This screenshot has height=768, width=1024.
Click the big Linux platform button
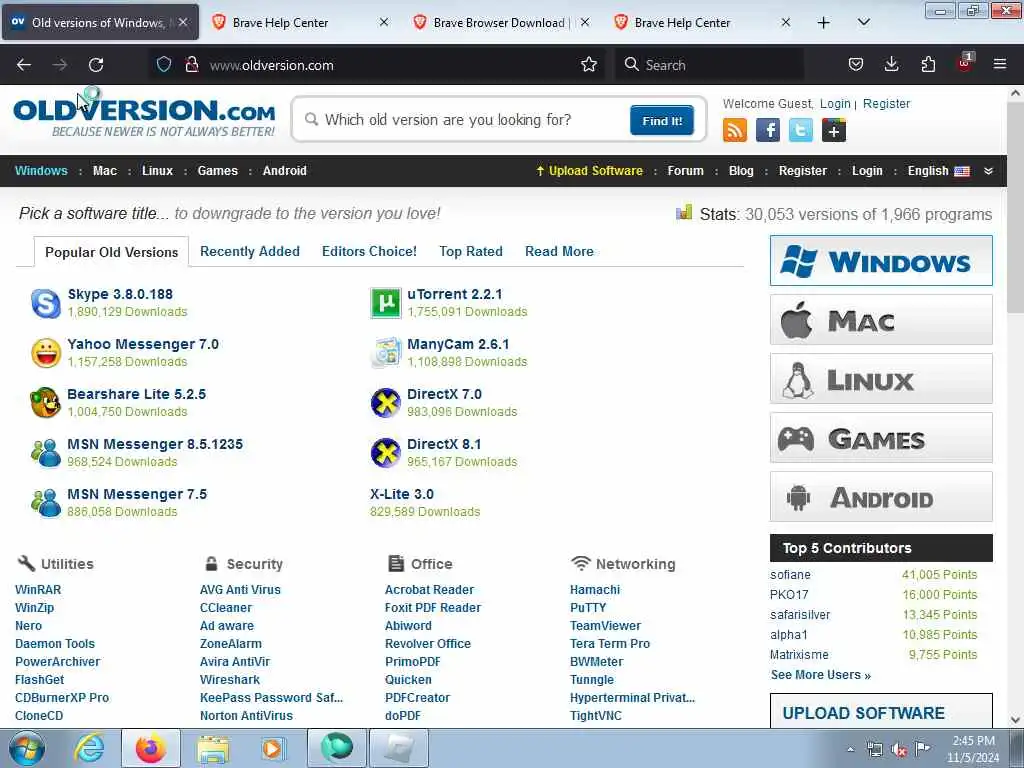pos(881,379)
